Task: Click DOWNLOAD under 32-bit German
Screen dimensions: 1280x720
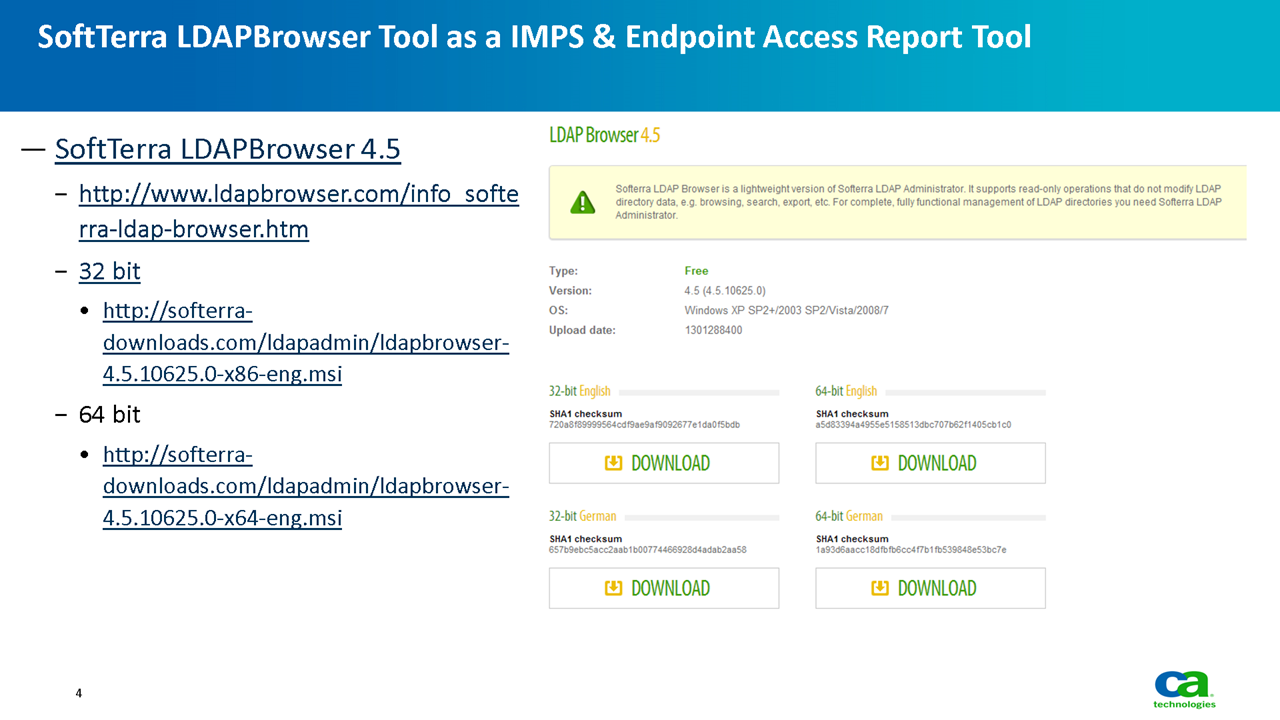Action: pyautogui.click(x=664, y=588)
